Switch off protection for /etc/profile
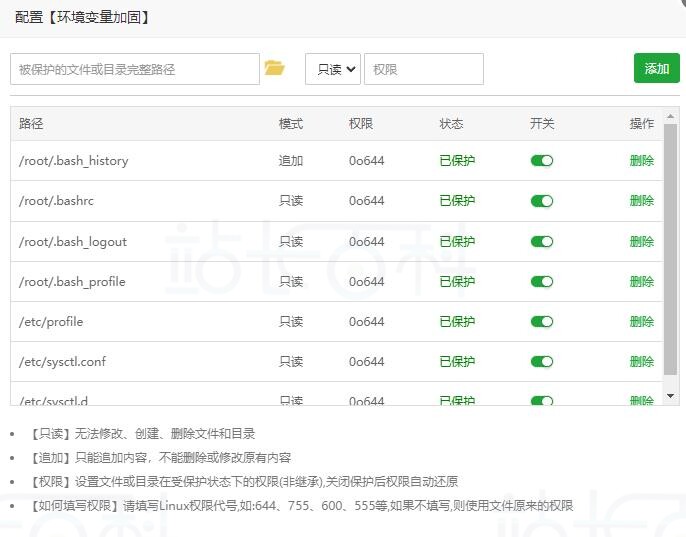Screen dimensions: 686x537 (542, 321)
